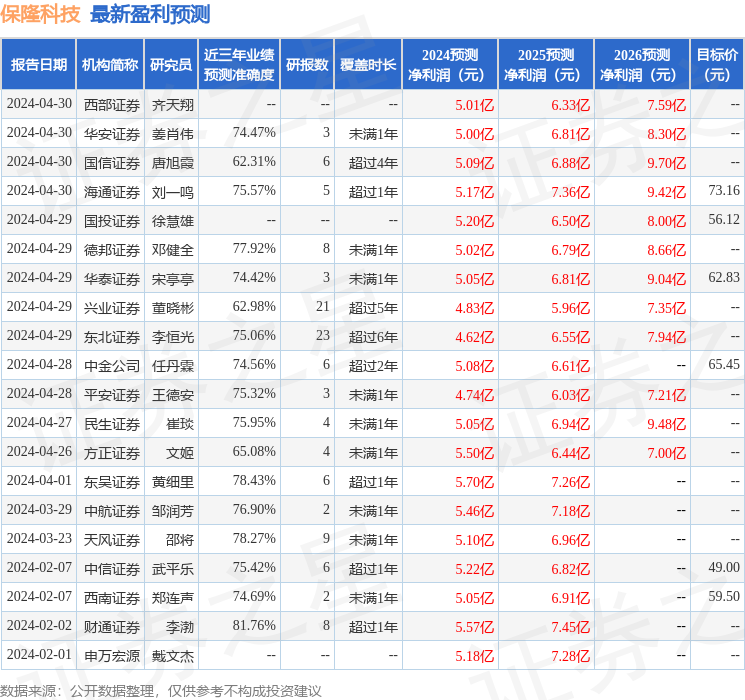
Task: Select 华安证券 institution cell
Action: [x=112, y=134]
